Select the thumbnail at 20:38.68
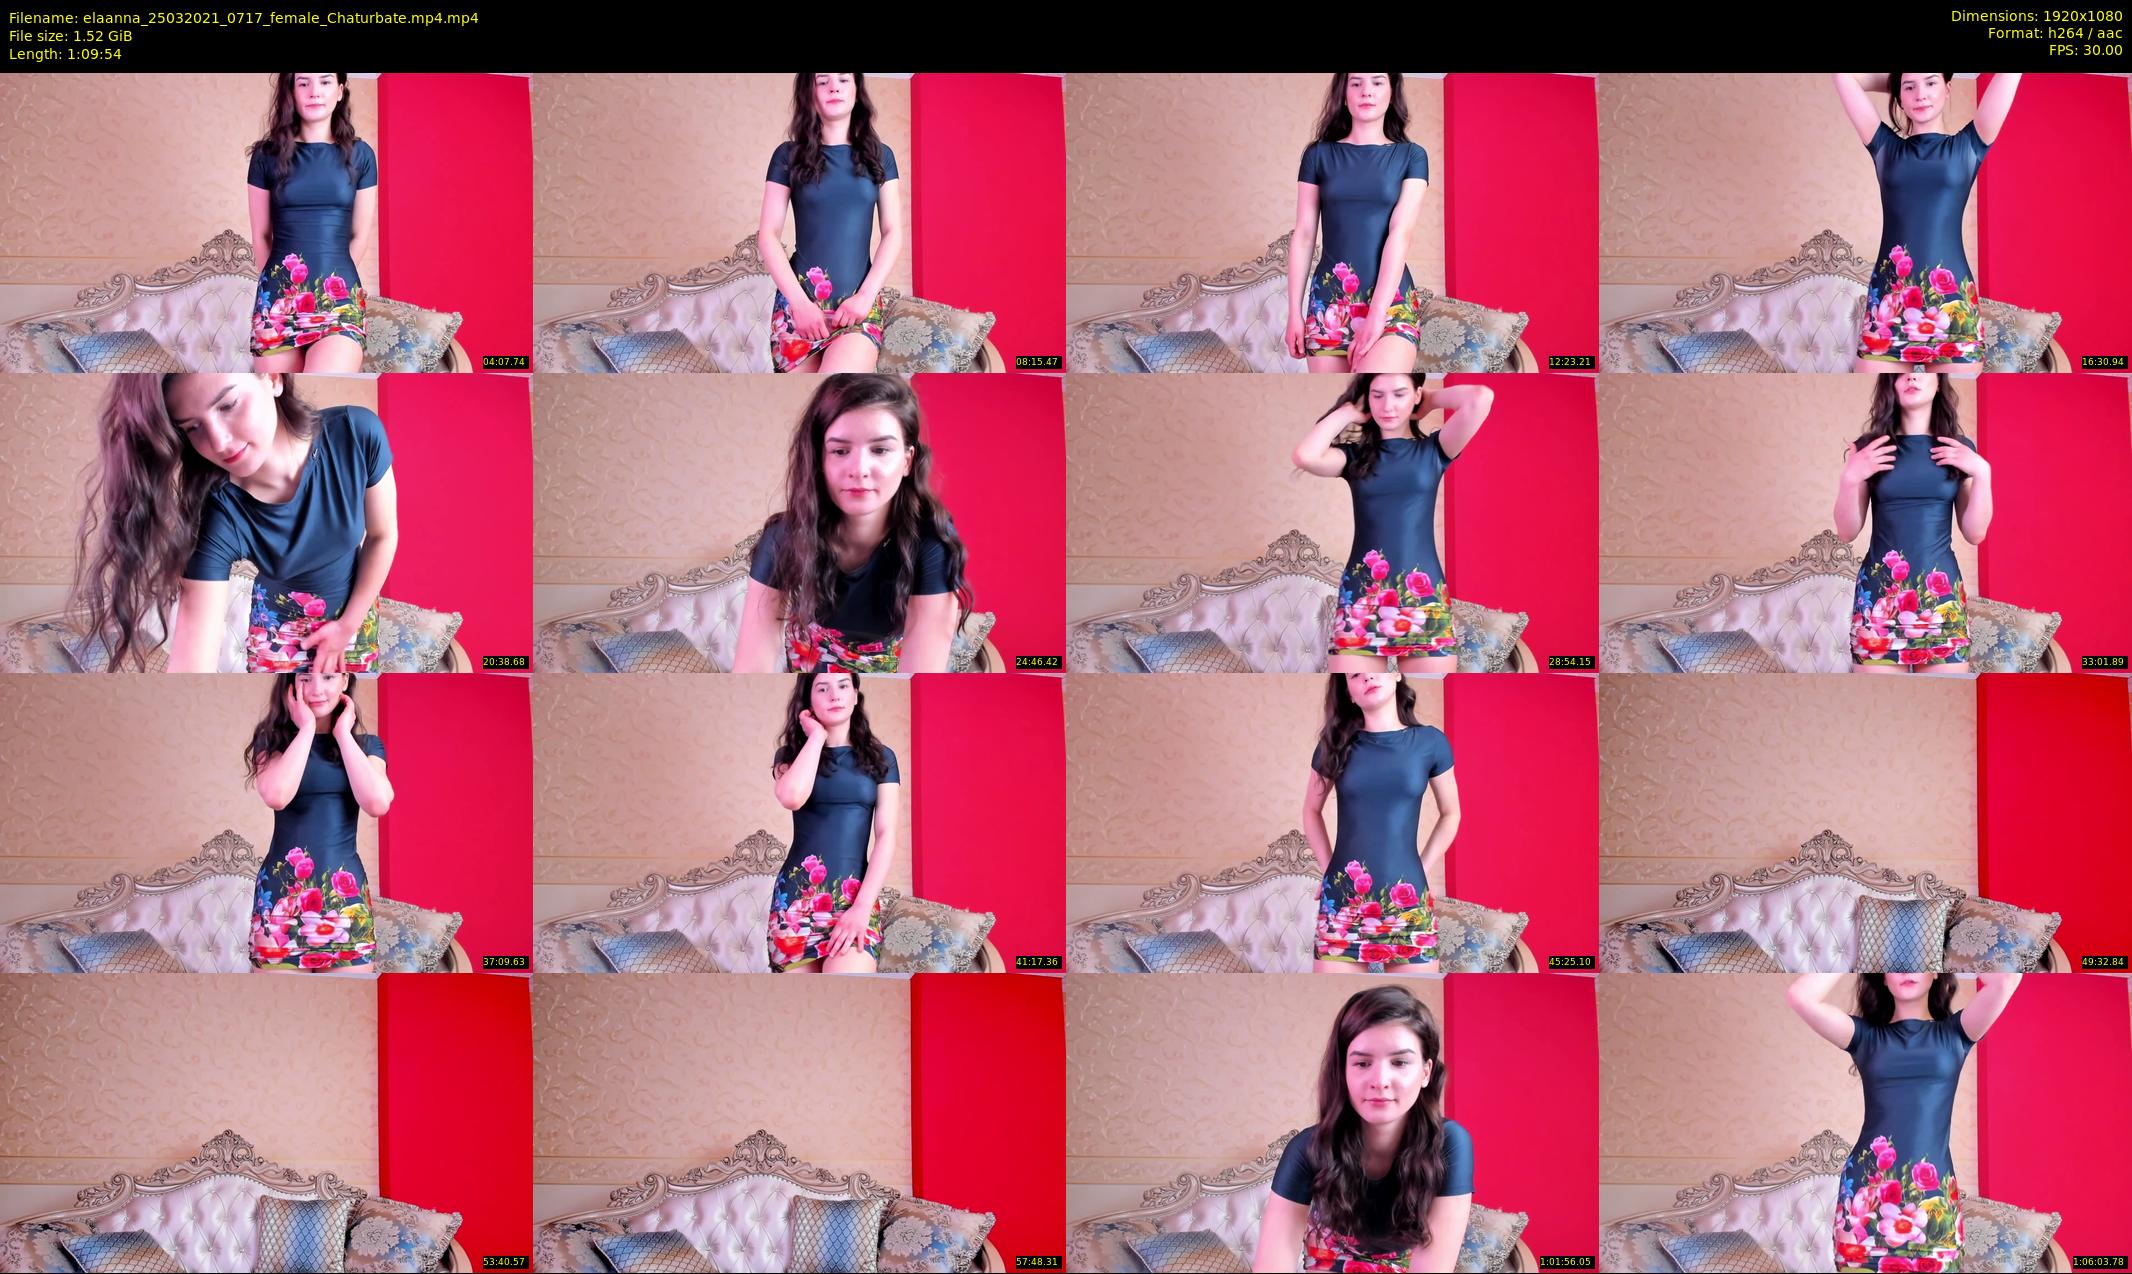 pos(266,522)
